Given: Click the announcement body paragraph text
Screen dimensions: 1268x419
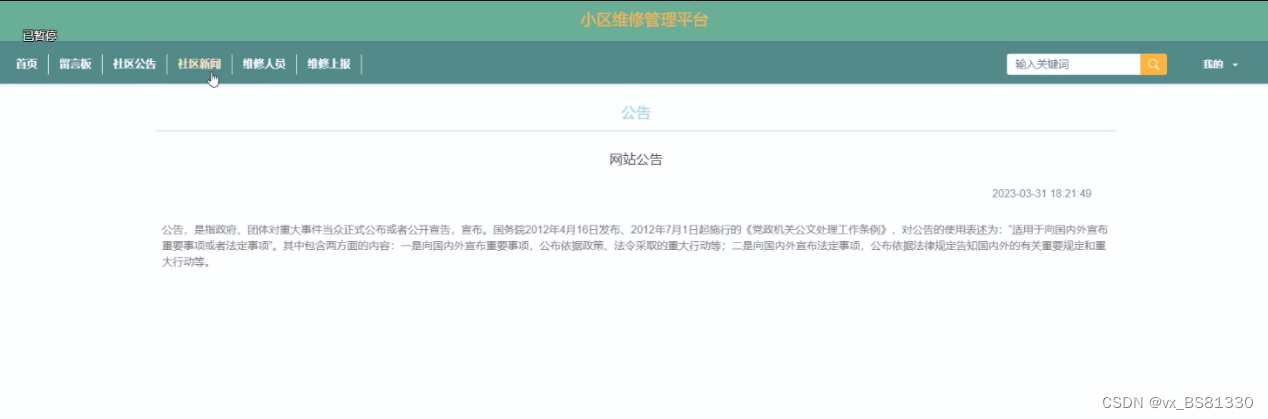Looking at the screenshot, I should pyautogui.click(x=636, y=247).
